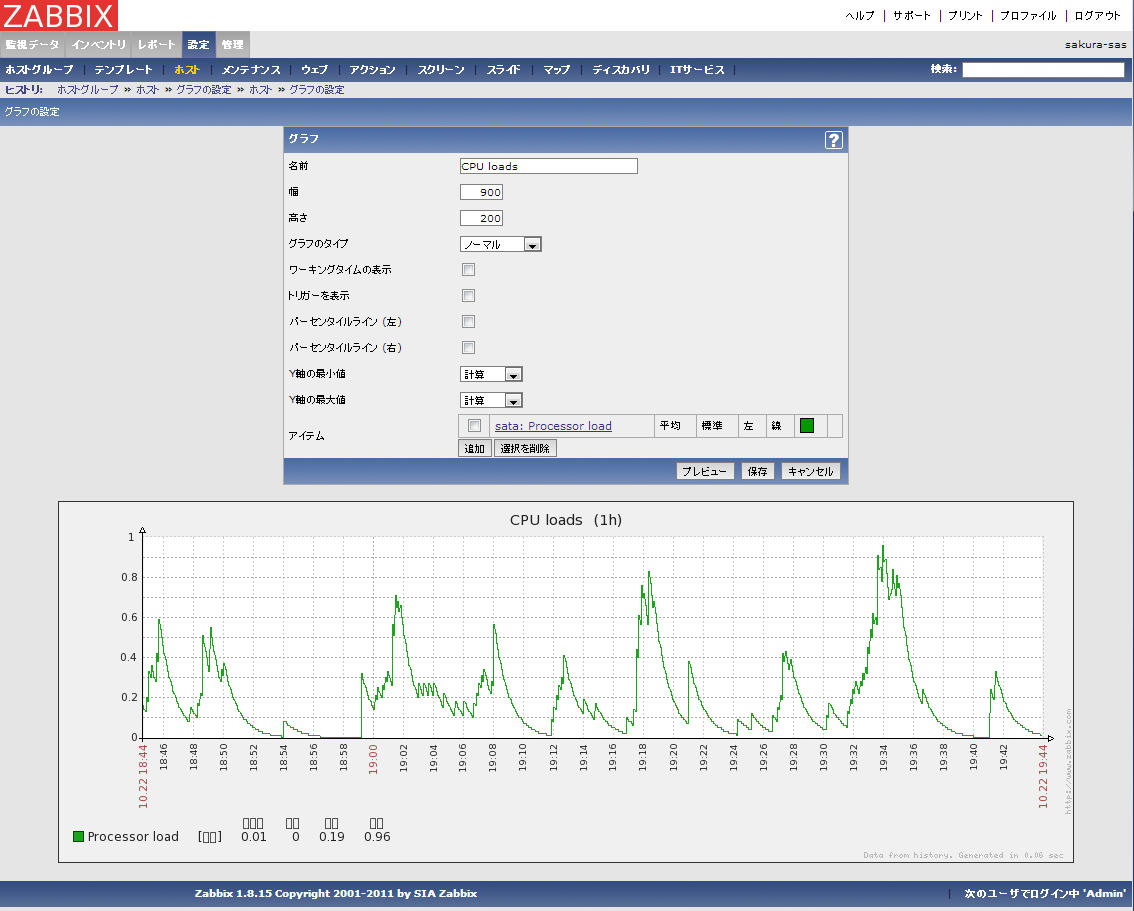Screen dimensions: 1134x911
Task: Expand the Y軸の最大値 dropdown
Action: pyautogui.click(x=491, y=400)
